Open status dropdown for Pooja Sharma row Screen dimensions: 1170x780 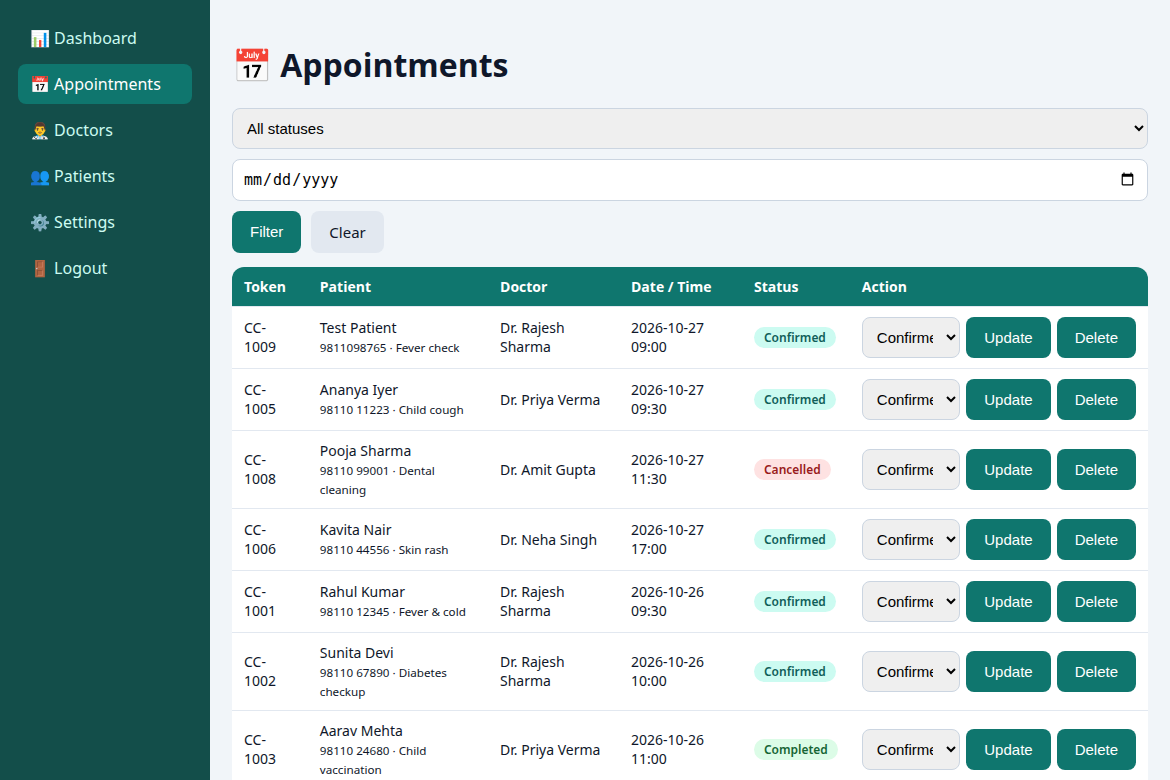pyautogui.click(x=910, y=469)
